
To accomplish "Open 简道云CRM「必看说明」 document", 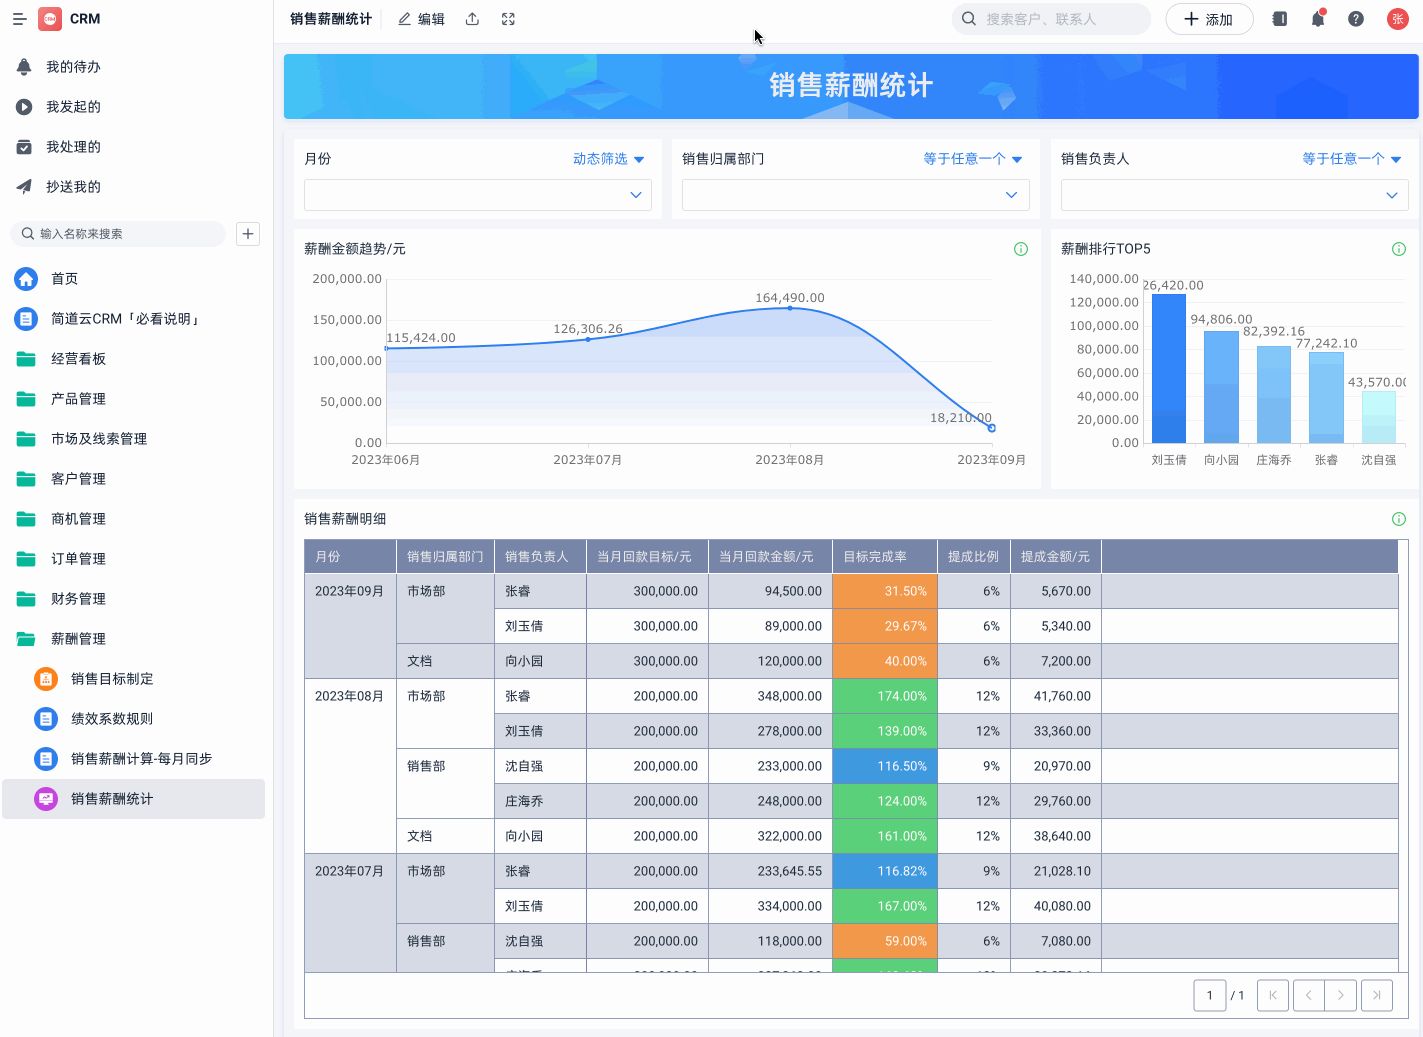I will click(x=125, y=319).
